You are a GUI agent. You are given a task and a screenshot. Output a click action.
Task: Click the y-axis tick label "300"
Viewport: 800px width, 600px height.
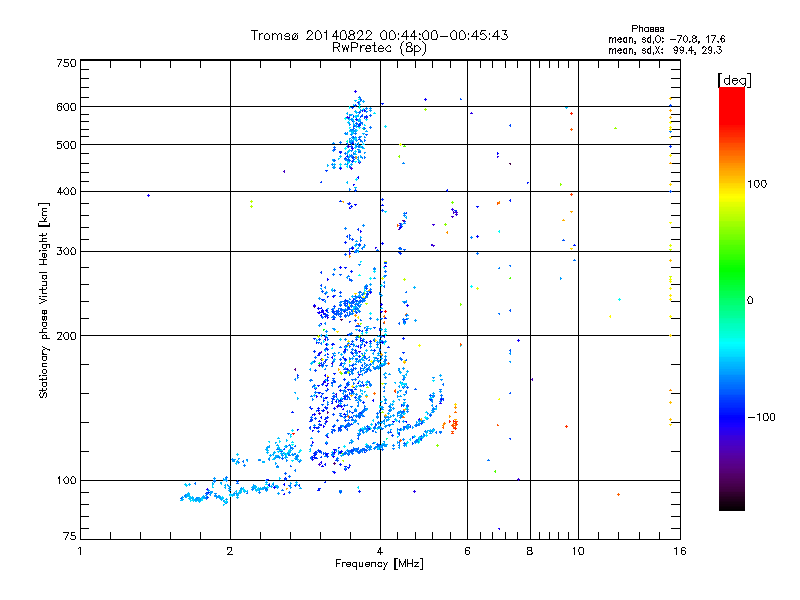[66, 252]
